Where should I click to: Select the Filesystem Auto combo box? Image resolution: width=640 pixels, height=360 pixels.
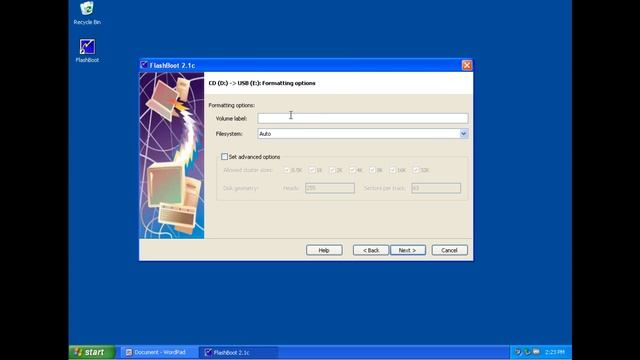(x=362, y=133)
